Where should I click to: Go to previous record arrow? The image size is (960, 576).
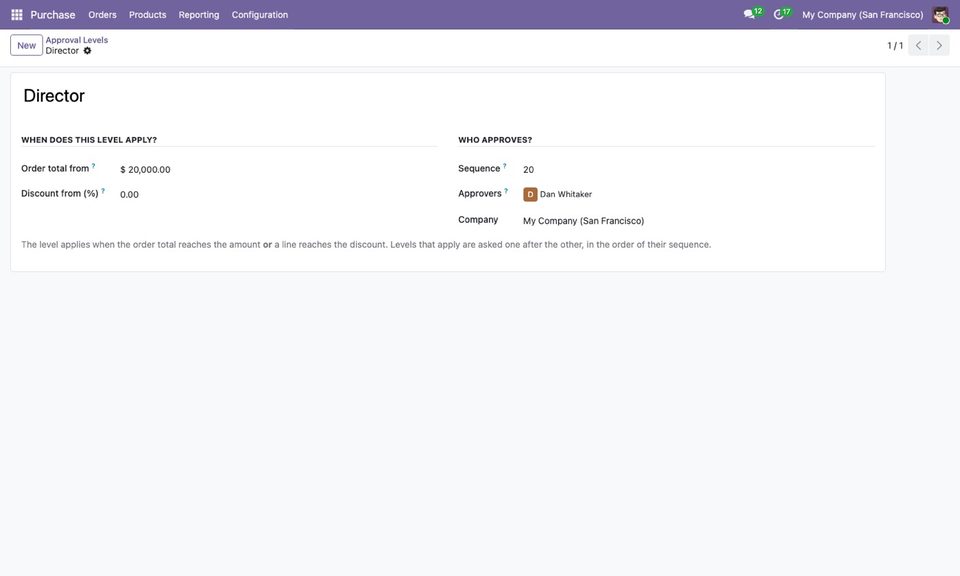coord(918,45)
